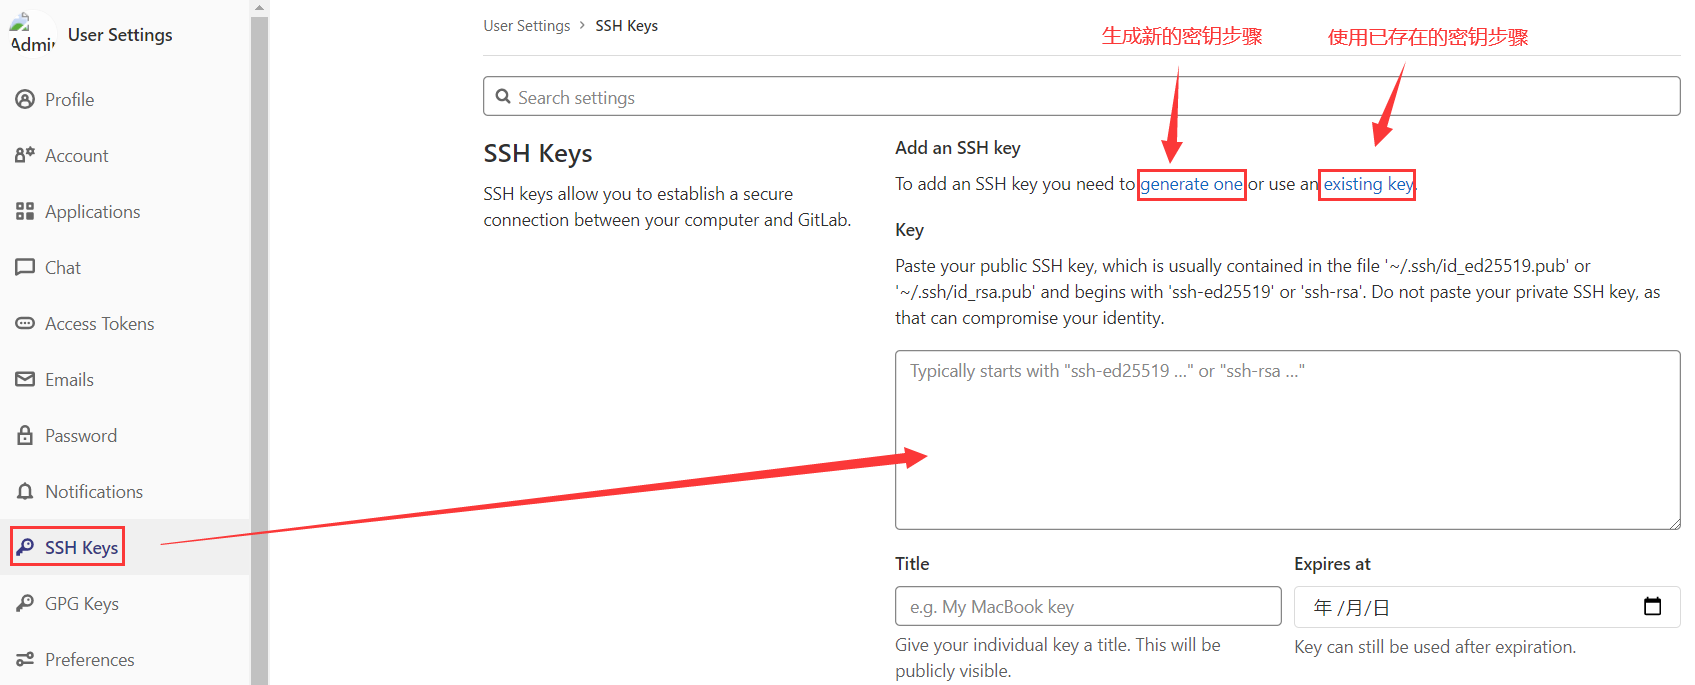This screenshot has width=1695, height=685.
Task: Click the Notifications bell icon
Action: [25, 491]
